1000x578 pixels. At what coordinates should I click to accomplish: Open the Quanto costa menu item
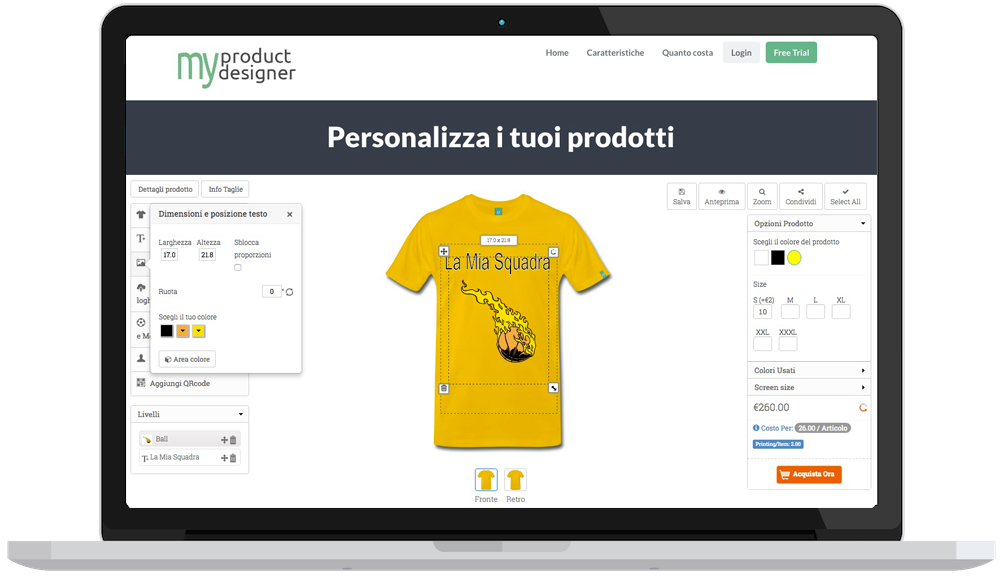tap(688, 53)
